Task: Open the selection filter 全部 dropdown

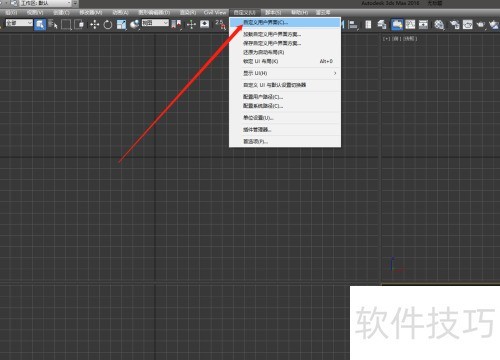Action: coord(19,23)
